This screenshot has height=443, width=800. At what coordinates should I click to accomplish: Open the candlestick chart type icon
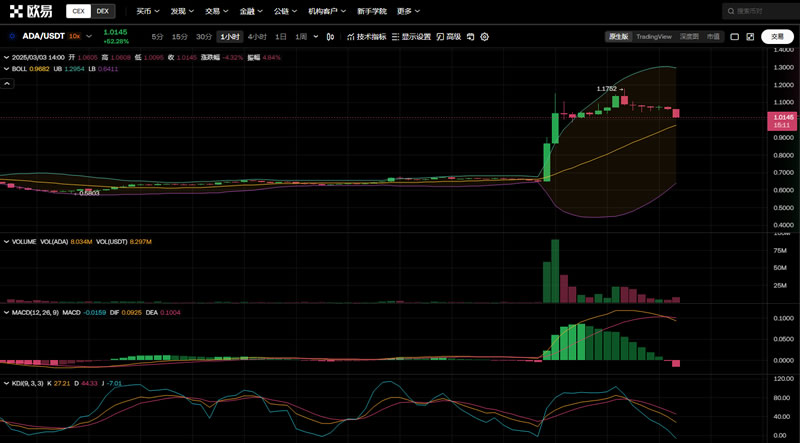click(x=331, y=37)
